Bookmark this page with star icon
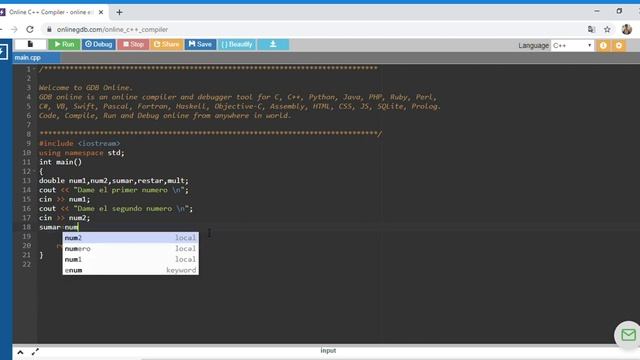 [x=607, y=29]
